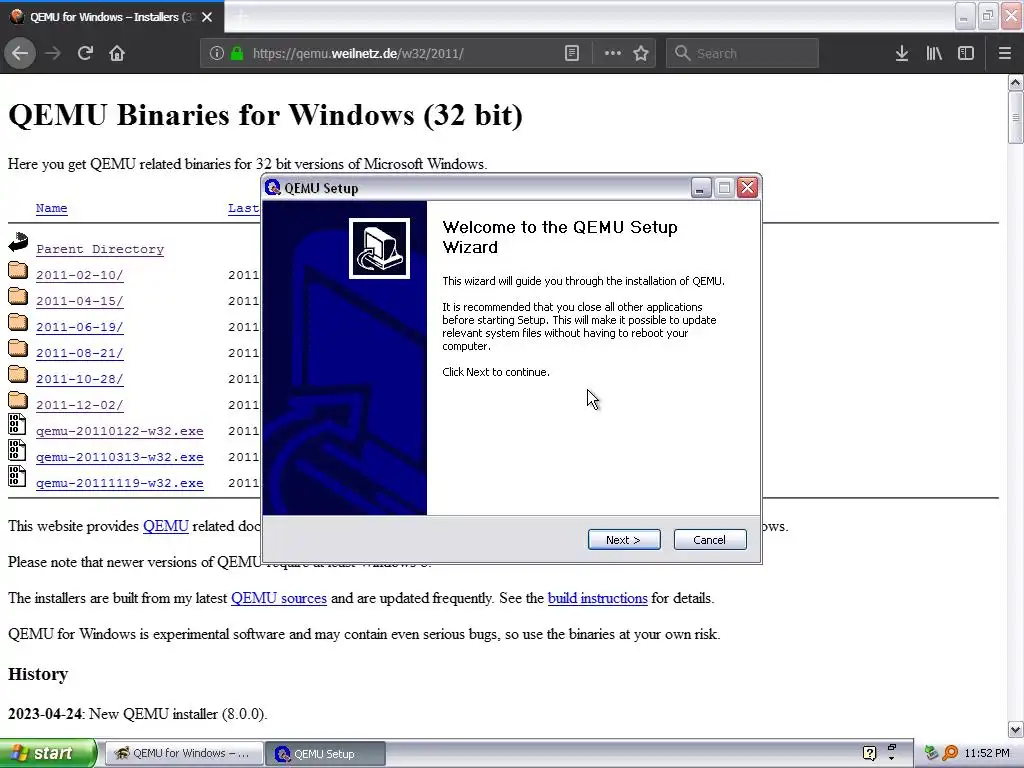Open the Windows Start menu

coord(48,753)
